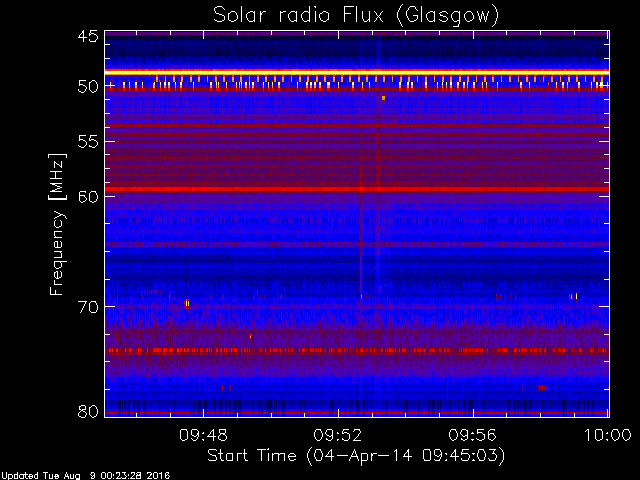This screenshot has height=480, width=640.
Task: Click the "80" frequency tick label
Action: coord(88,411)
